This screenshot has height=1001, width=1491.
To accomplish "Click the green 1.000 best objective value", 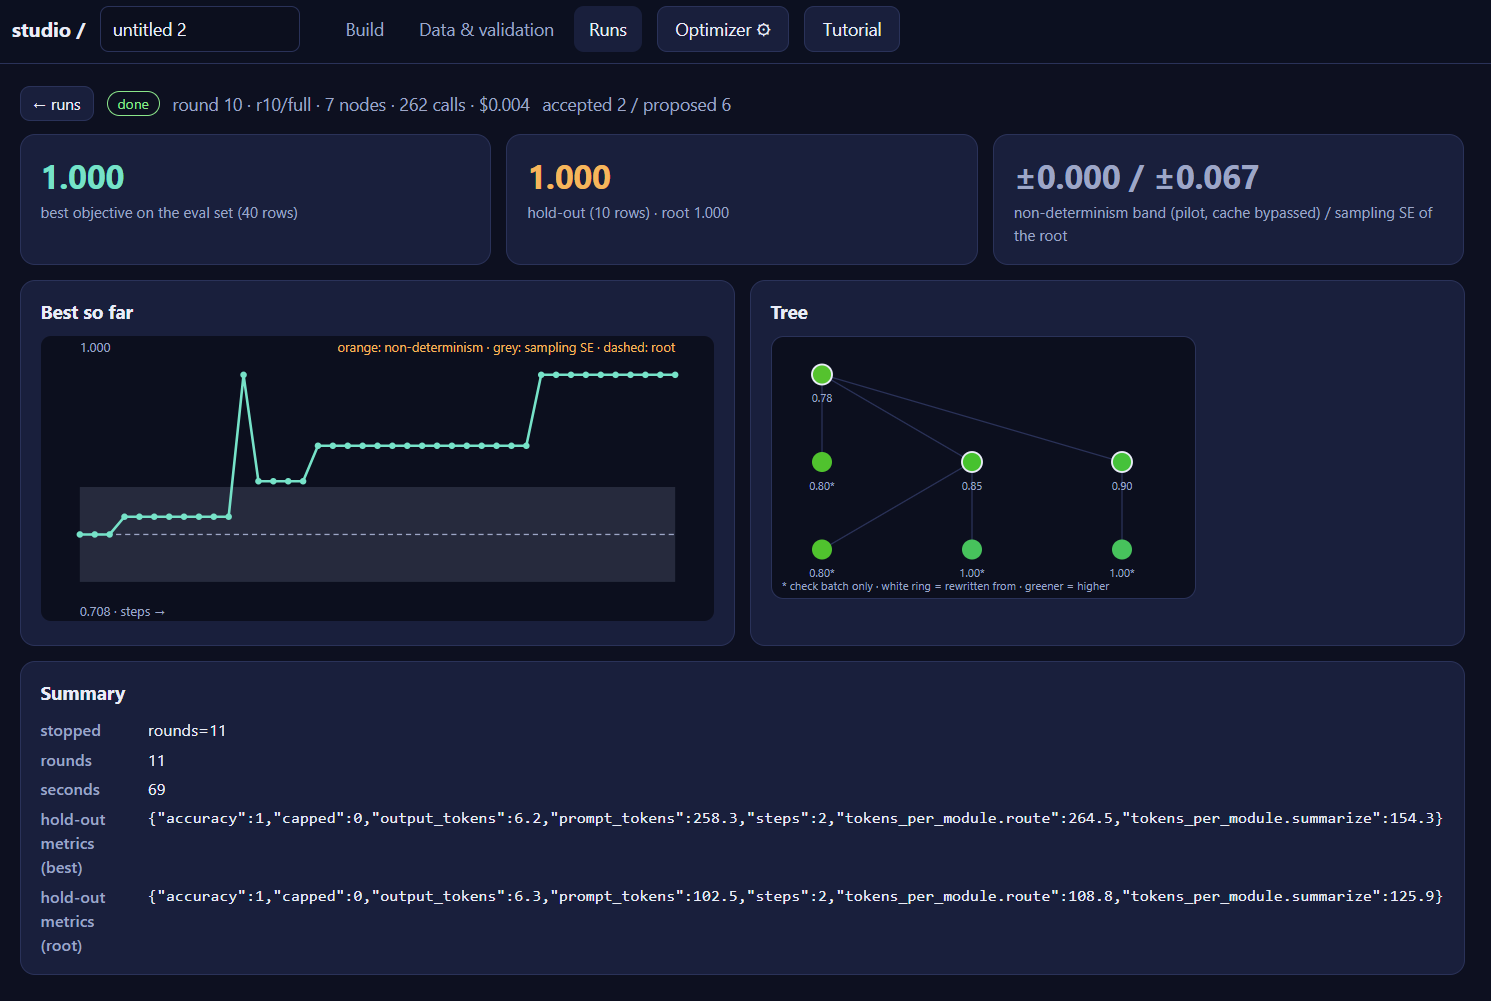I will point(83,177).
